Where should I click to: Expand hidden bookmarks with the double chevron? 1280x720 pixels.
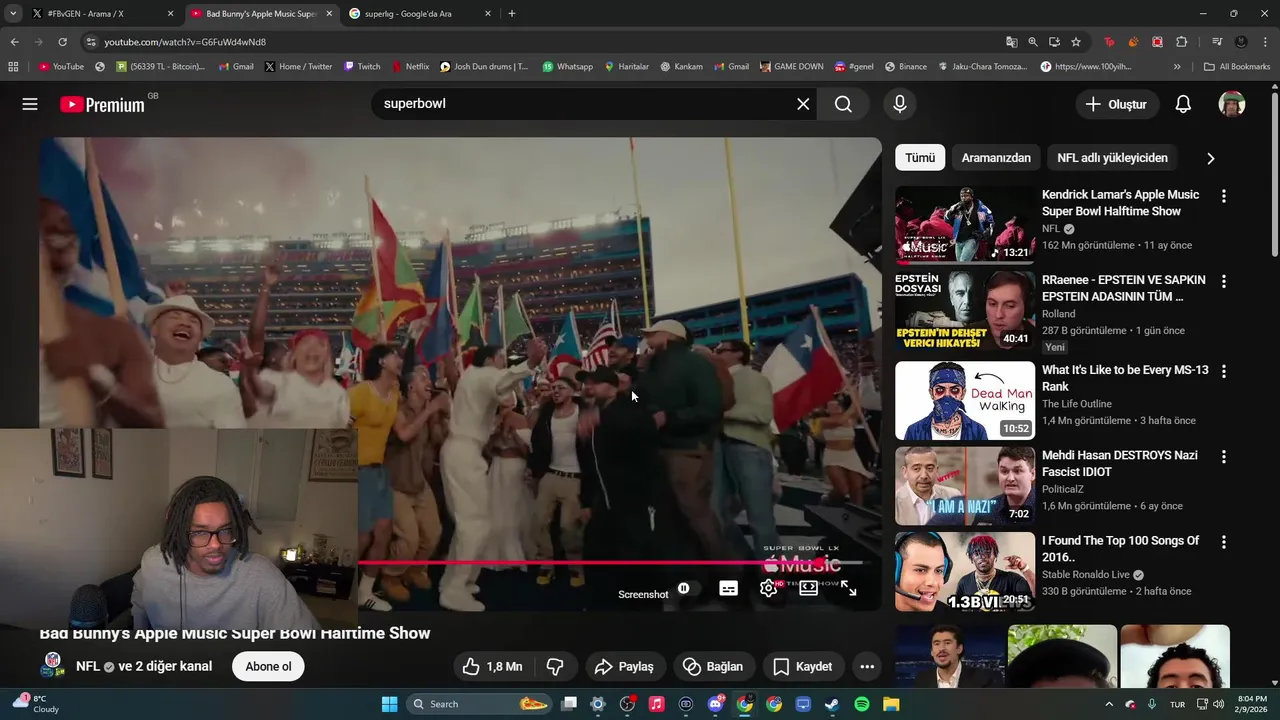click(1177, 67)
